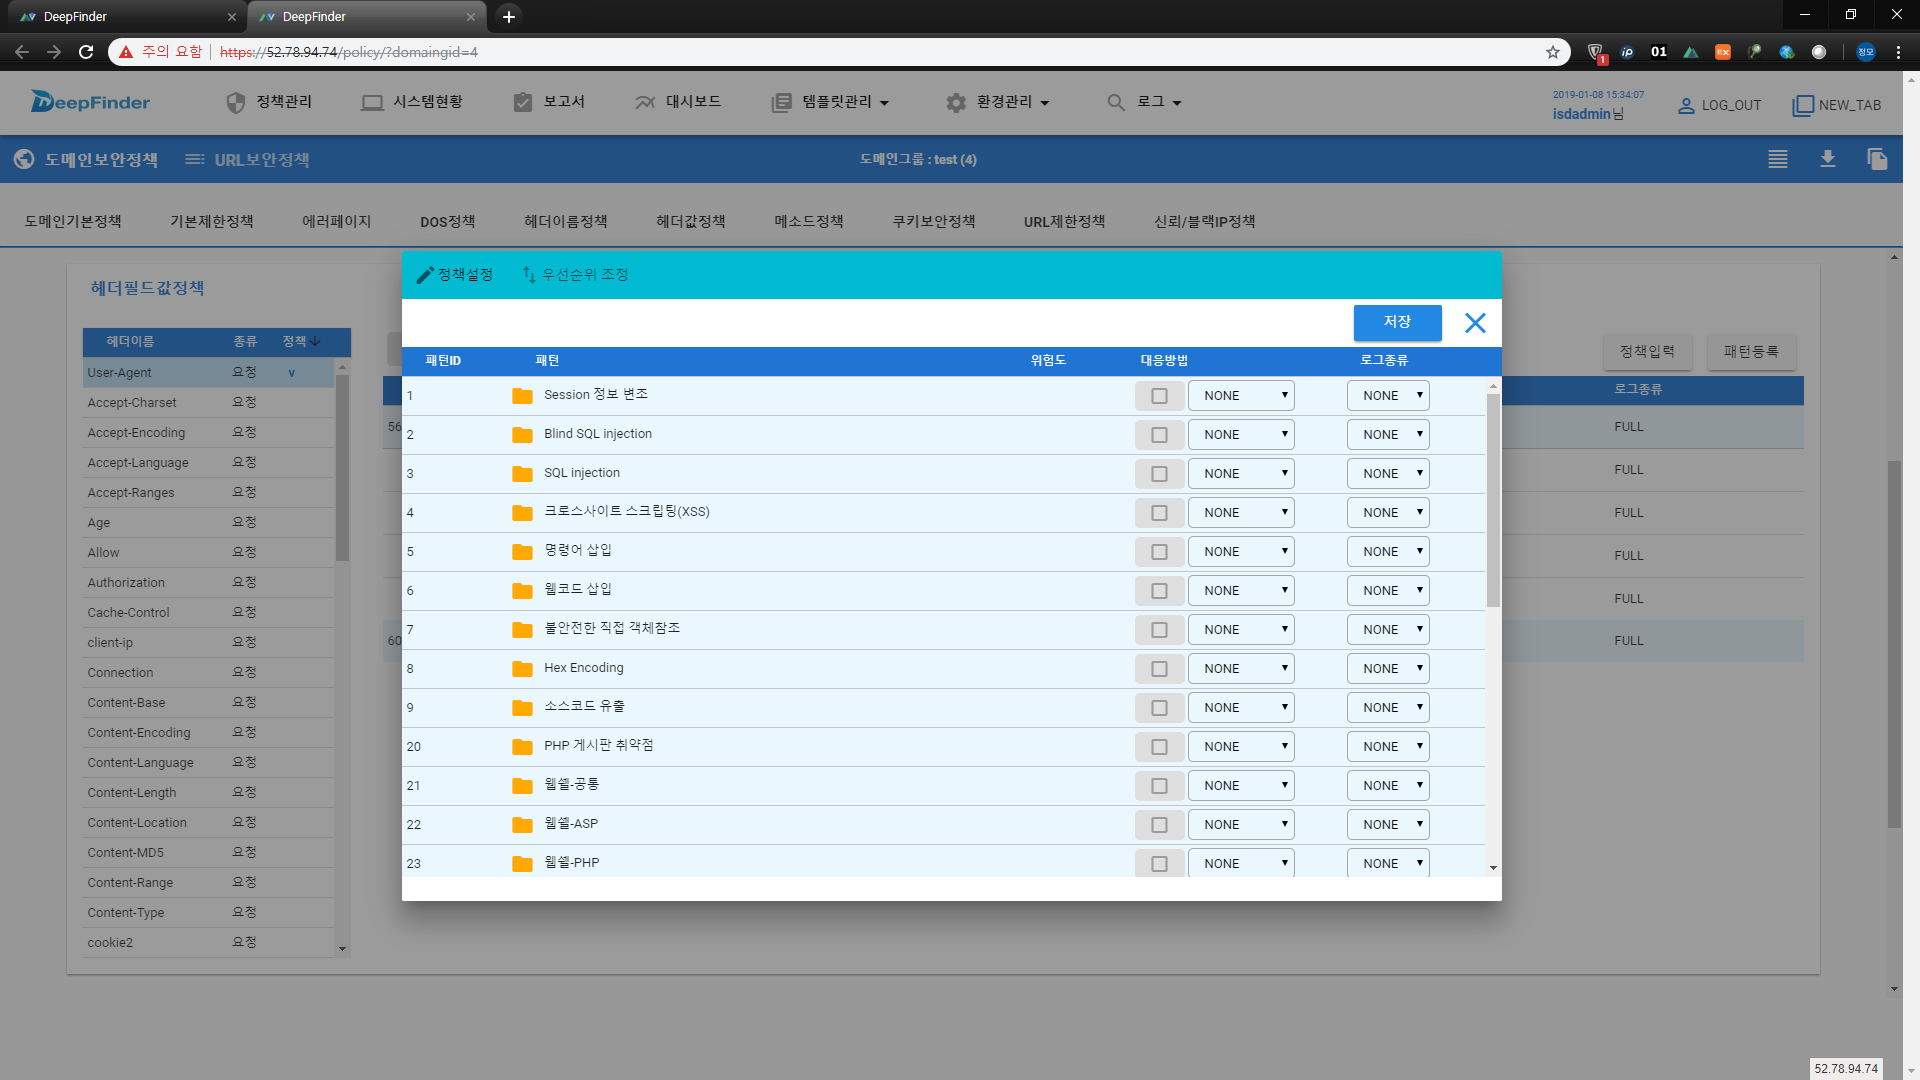Open the 신뢰/블랙IP정책 tab
The width and height of the screenshot is (1920, 1080).
tap(1204, 222)
